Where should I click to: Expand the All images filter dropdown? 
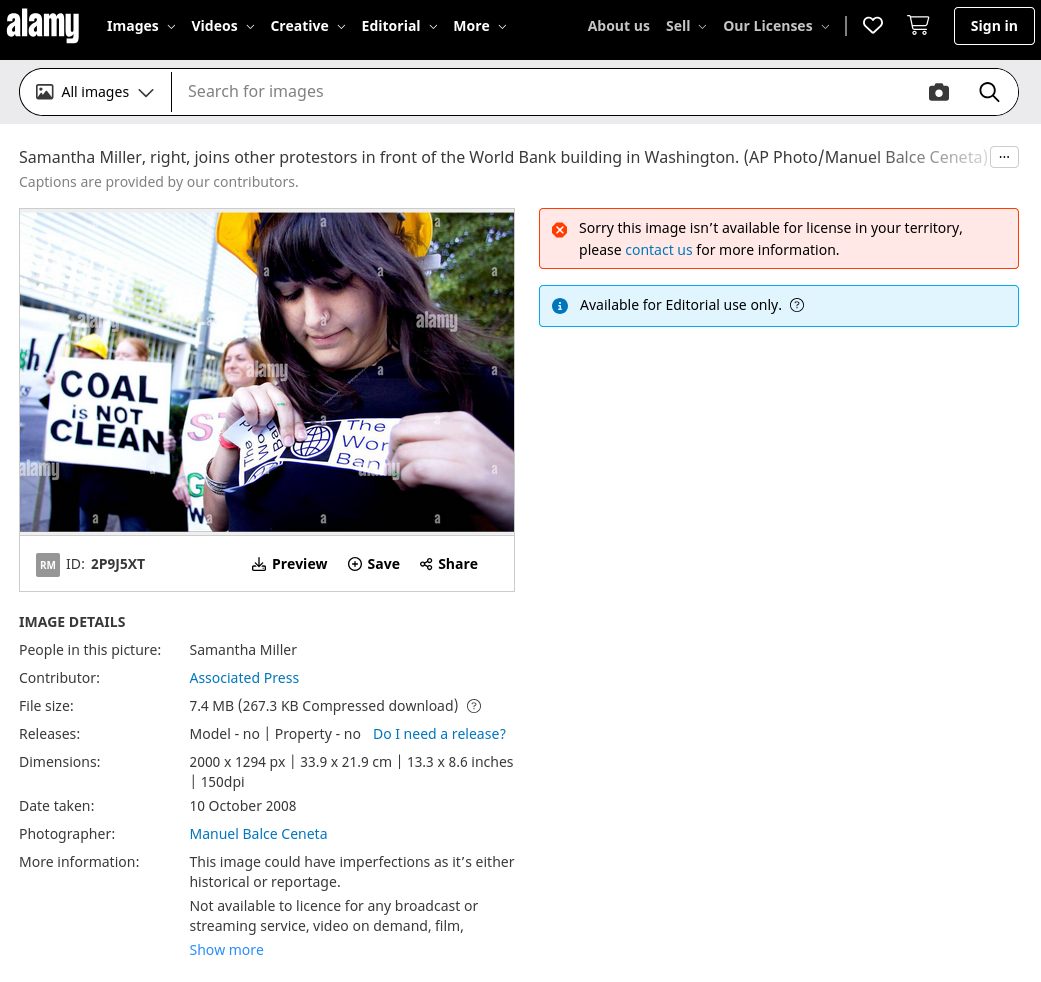pos(96,92)
